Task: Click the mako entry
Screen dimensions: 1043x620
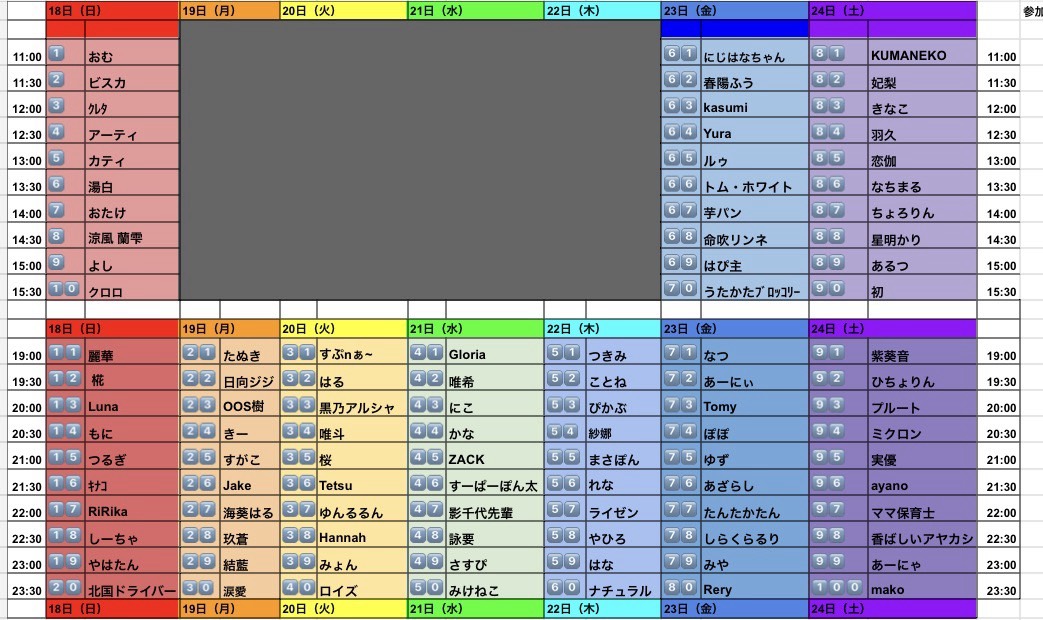Action: tap(922, 587)
